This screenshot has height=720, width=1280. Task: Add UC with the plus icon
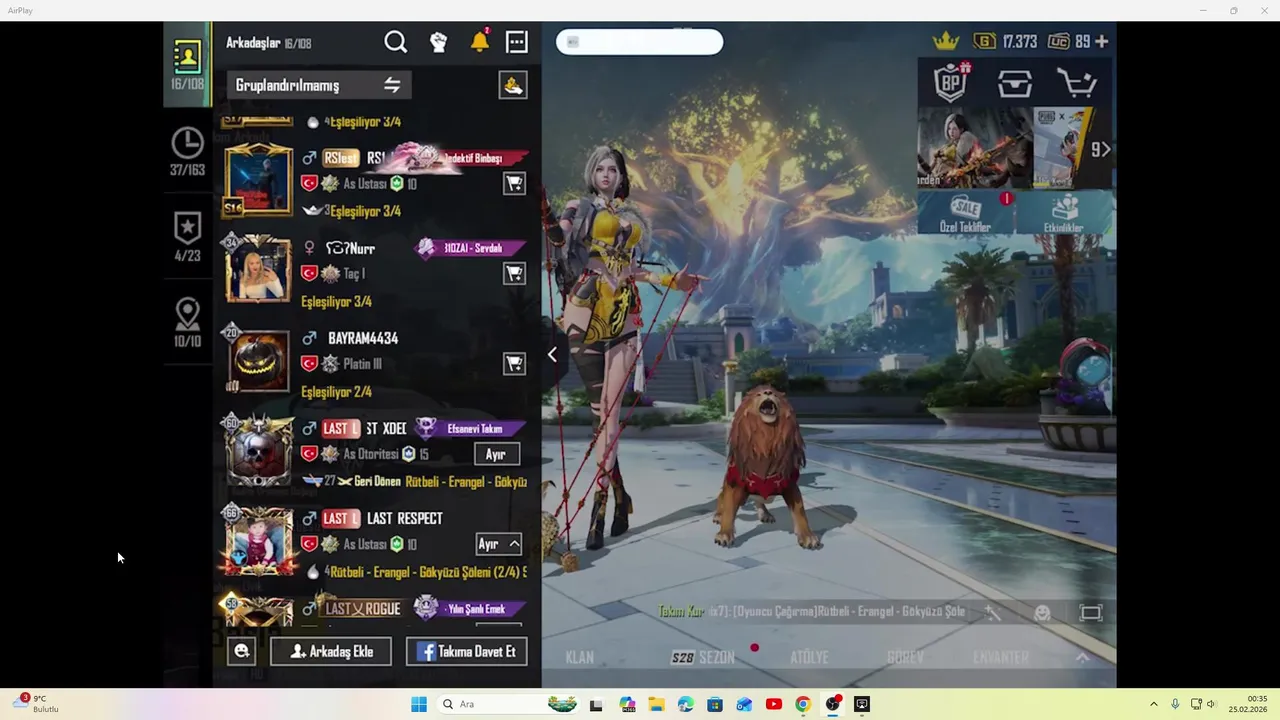coord(1102,42)
